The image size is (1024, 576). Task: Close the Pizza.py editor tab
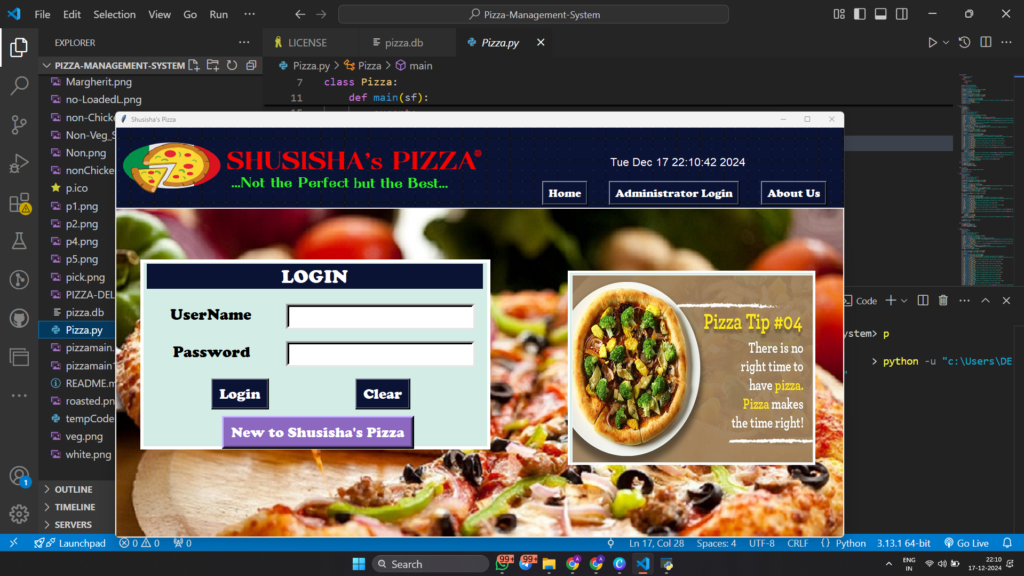(x=540, y=42)
